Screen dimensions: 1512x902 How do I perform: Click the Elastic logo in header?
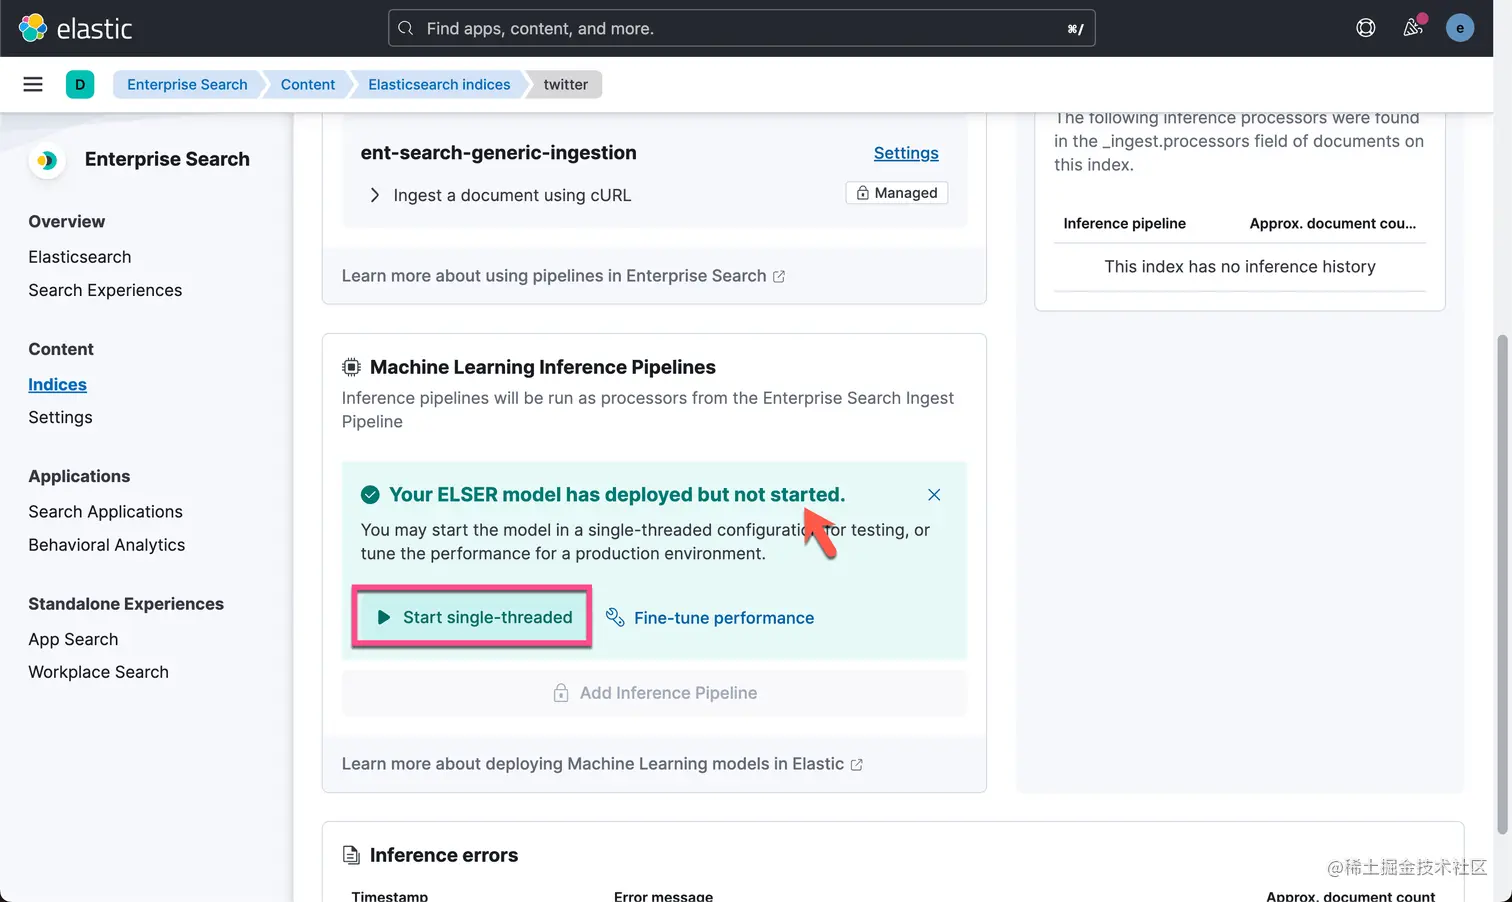[76, 28]
